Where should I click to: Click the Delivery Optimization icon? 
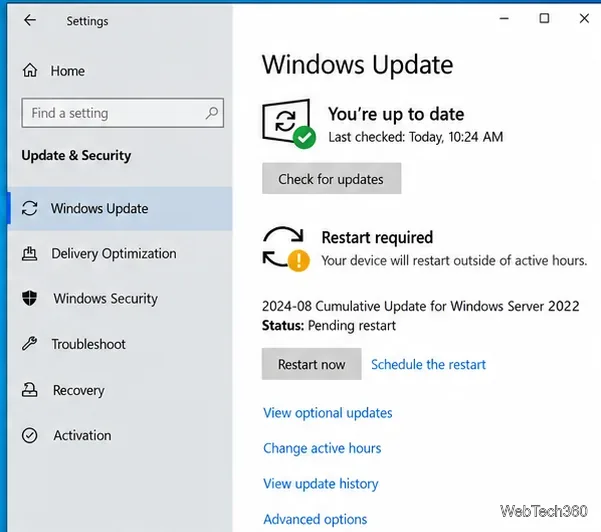click(30, 253)
